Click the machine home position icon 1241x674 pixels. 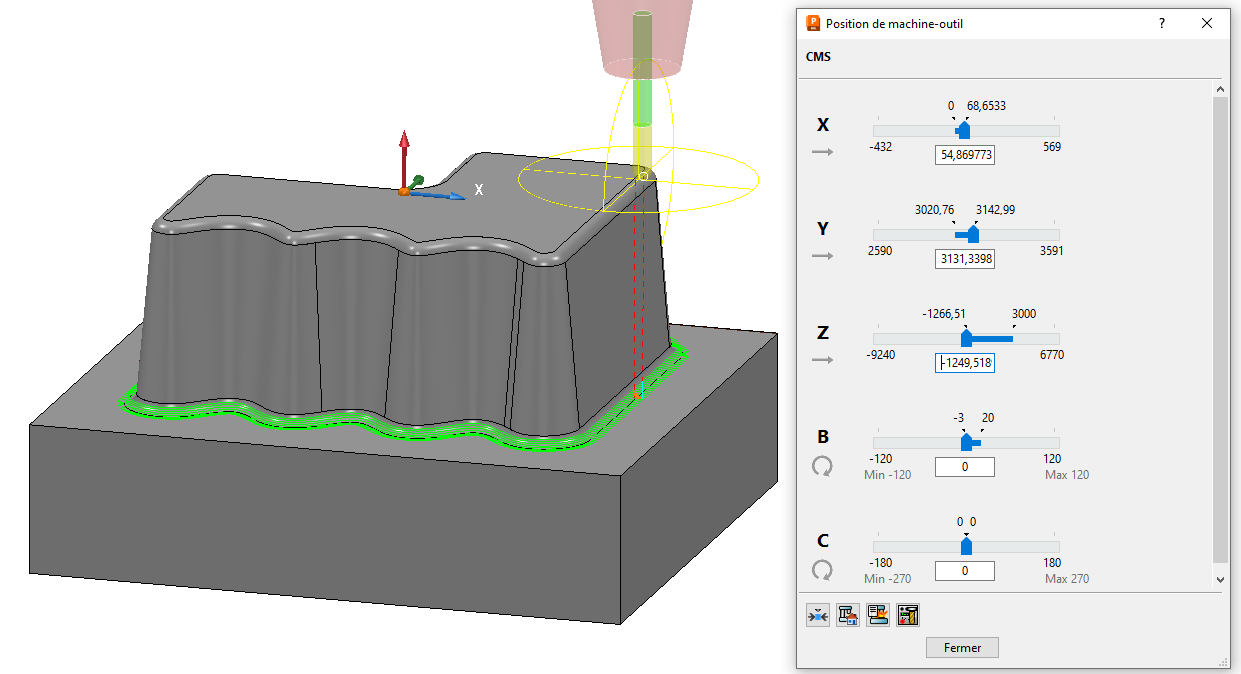[848, 616]
